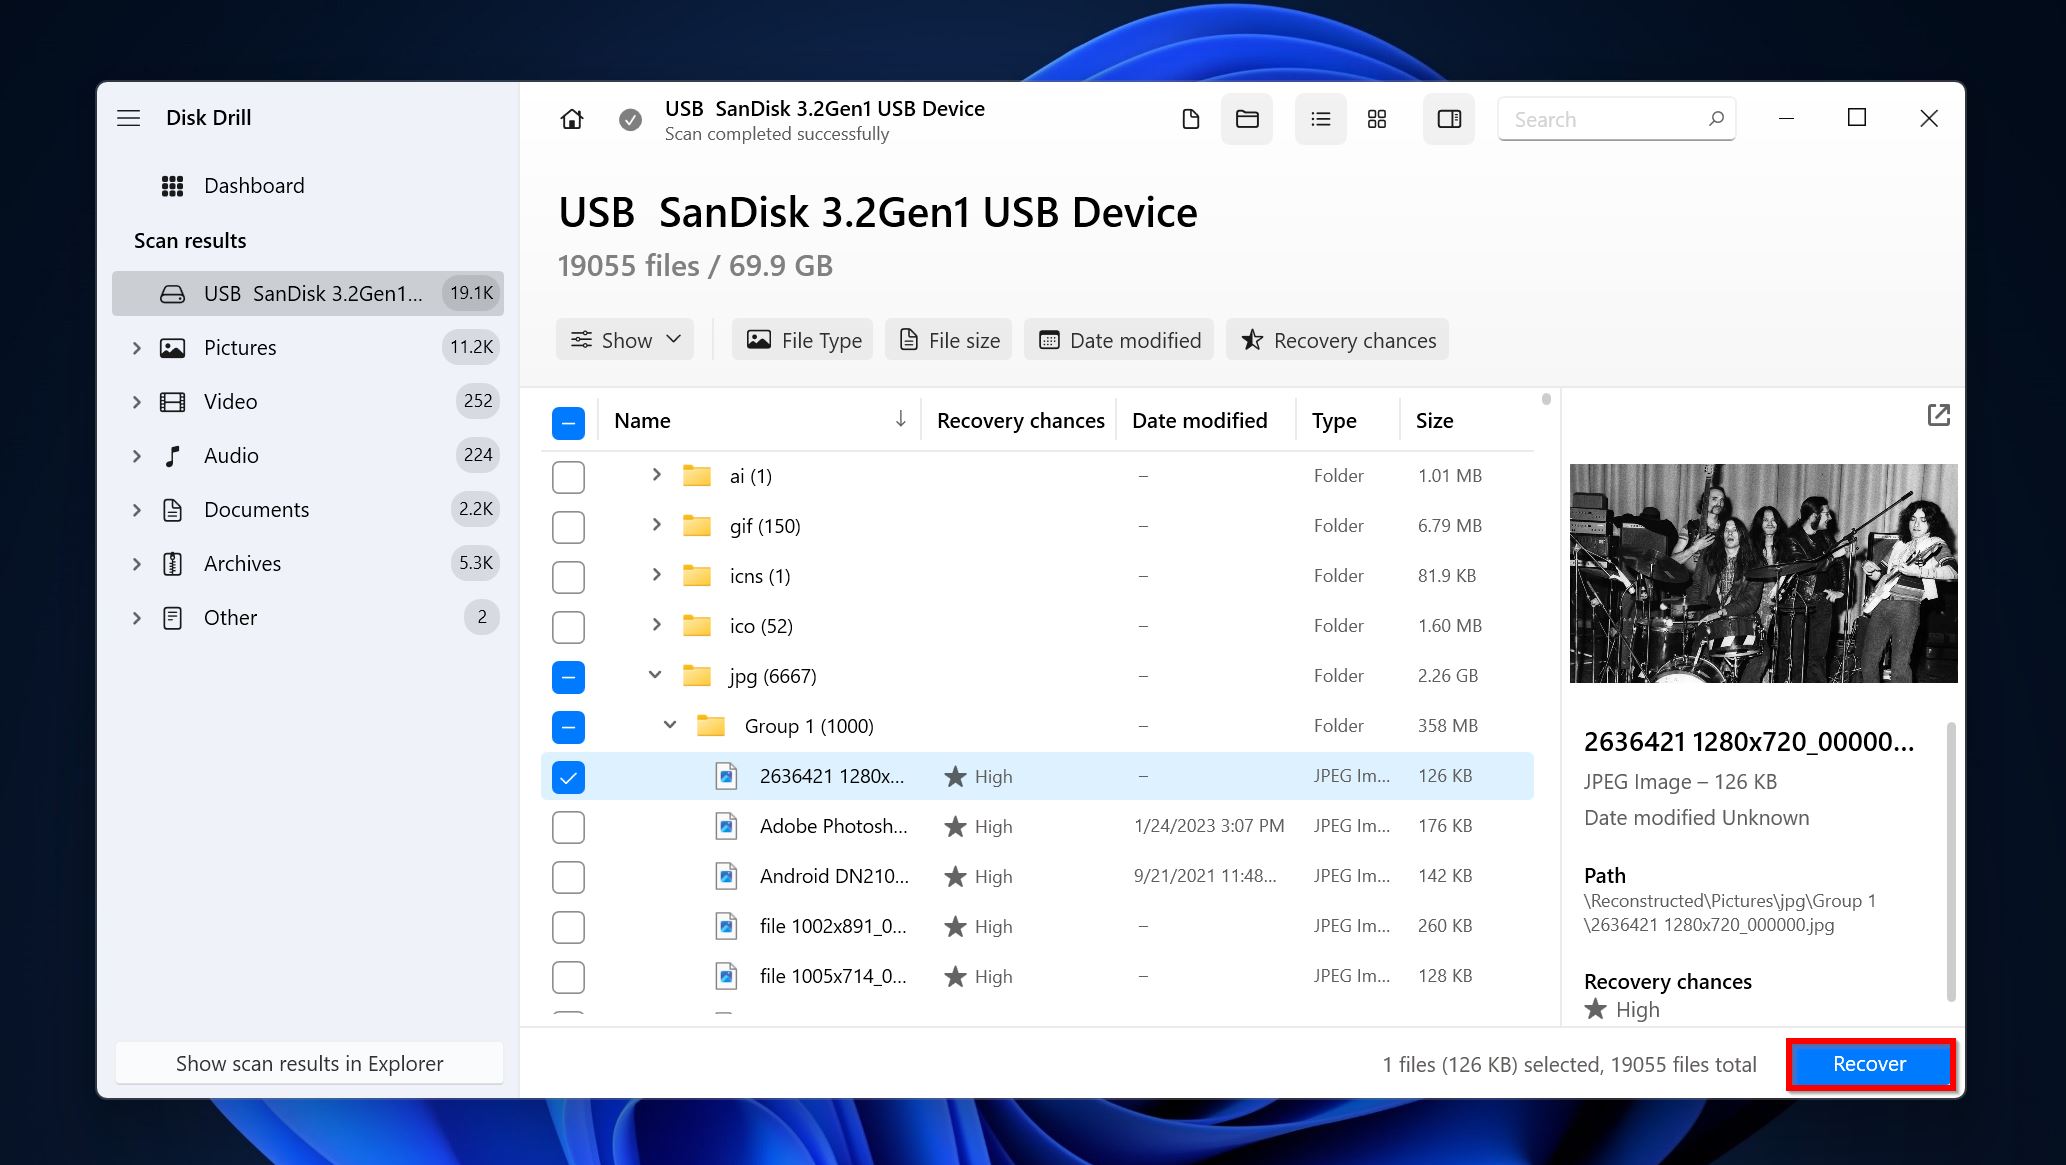Expand the Pictures category
This screenshot has height=1165, width=2066.
pos(137,348)
